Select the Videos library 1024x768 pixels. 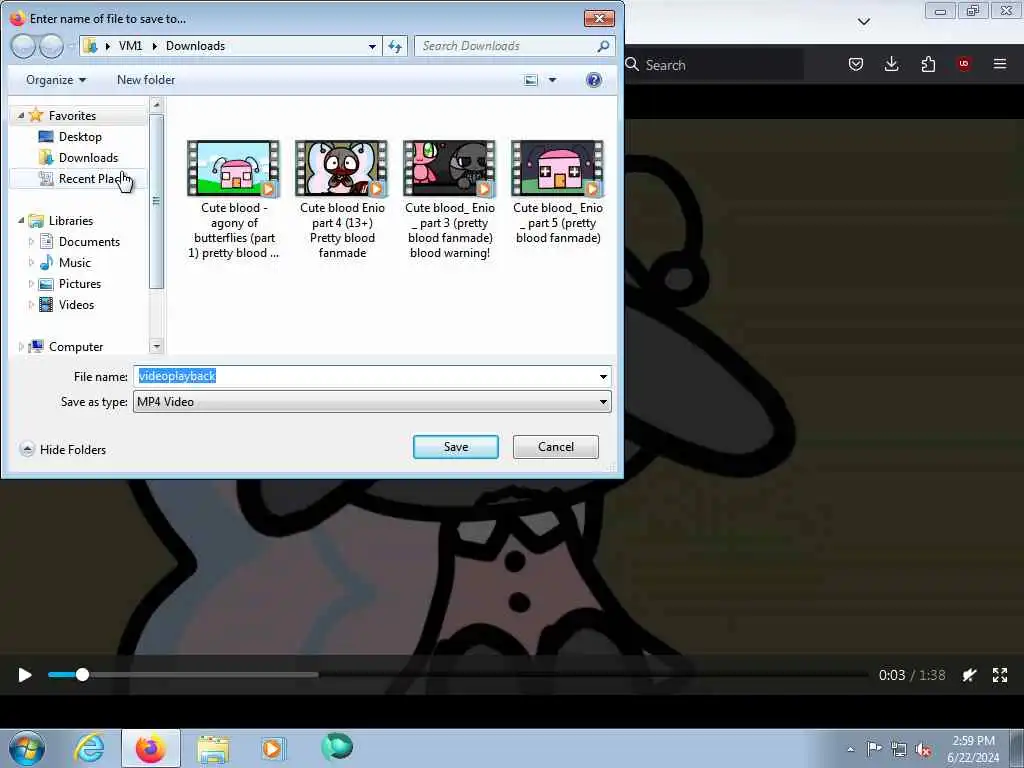[x=76, y=304]
